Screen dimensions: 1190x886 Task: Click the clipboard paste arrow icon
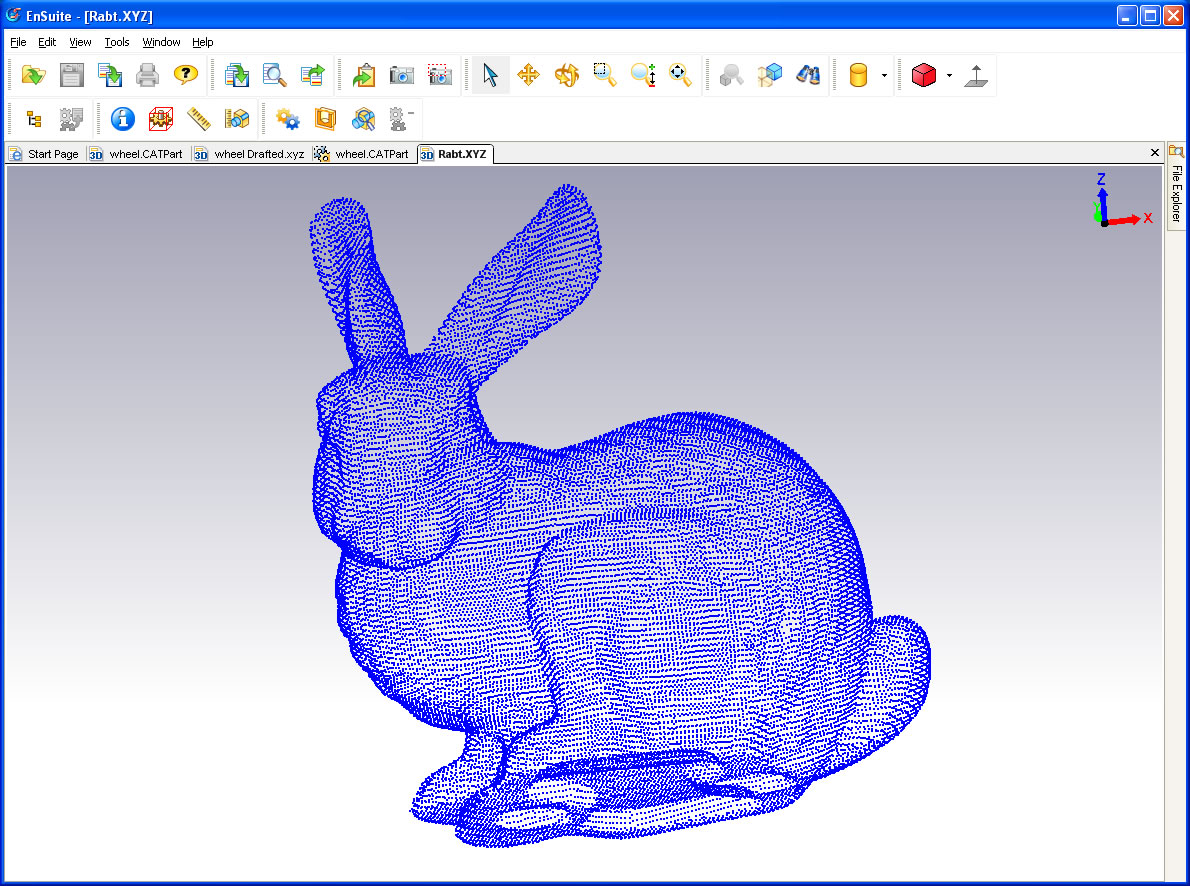[364, 75]
